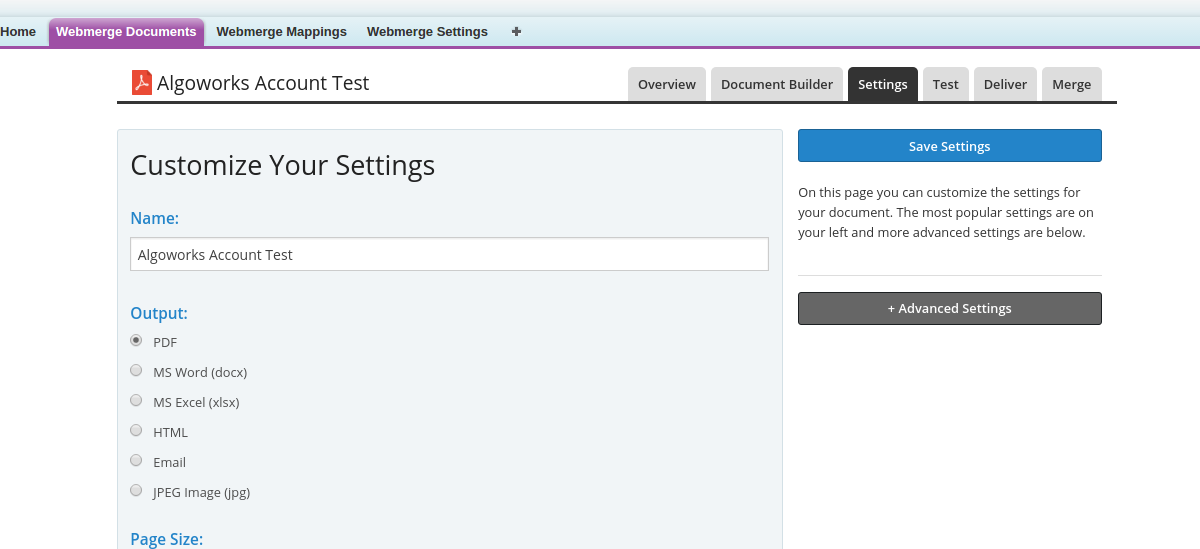Pick HTML as the output type
The image size is (1200, 549).
coord(136,431)
